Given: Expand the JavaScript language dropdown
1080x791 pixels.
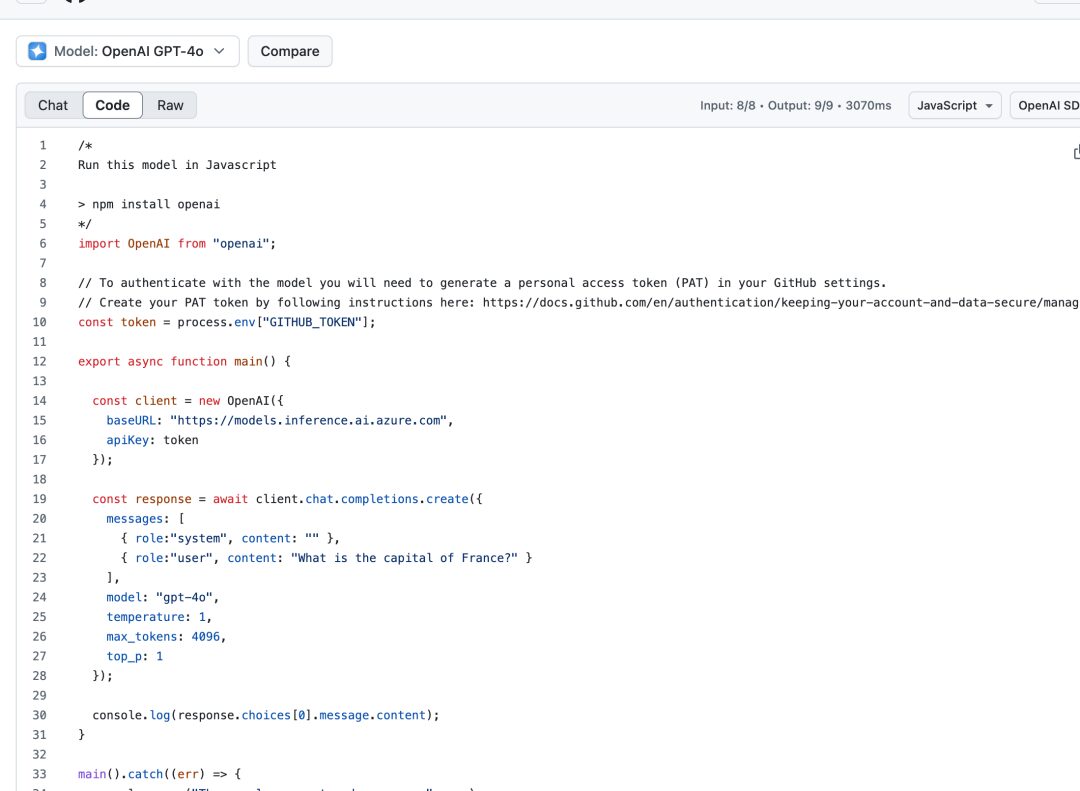Looking at the screenshot, I should pos(954,105).
